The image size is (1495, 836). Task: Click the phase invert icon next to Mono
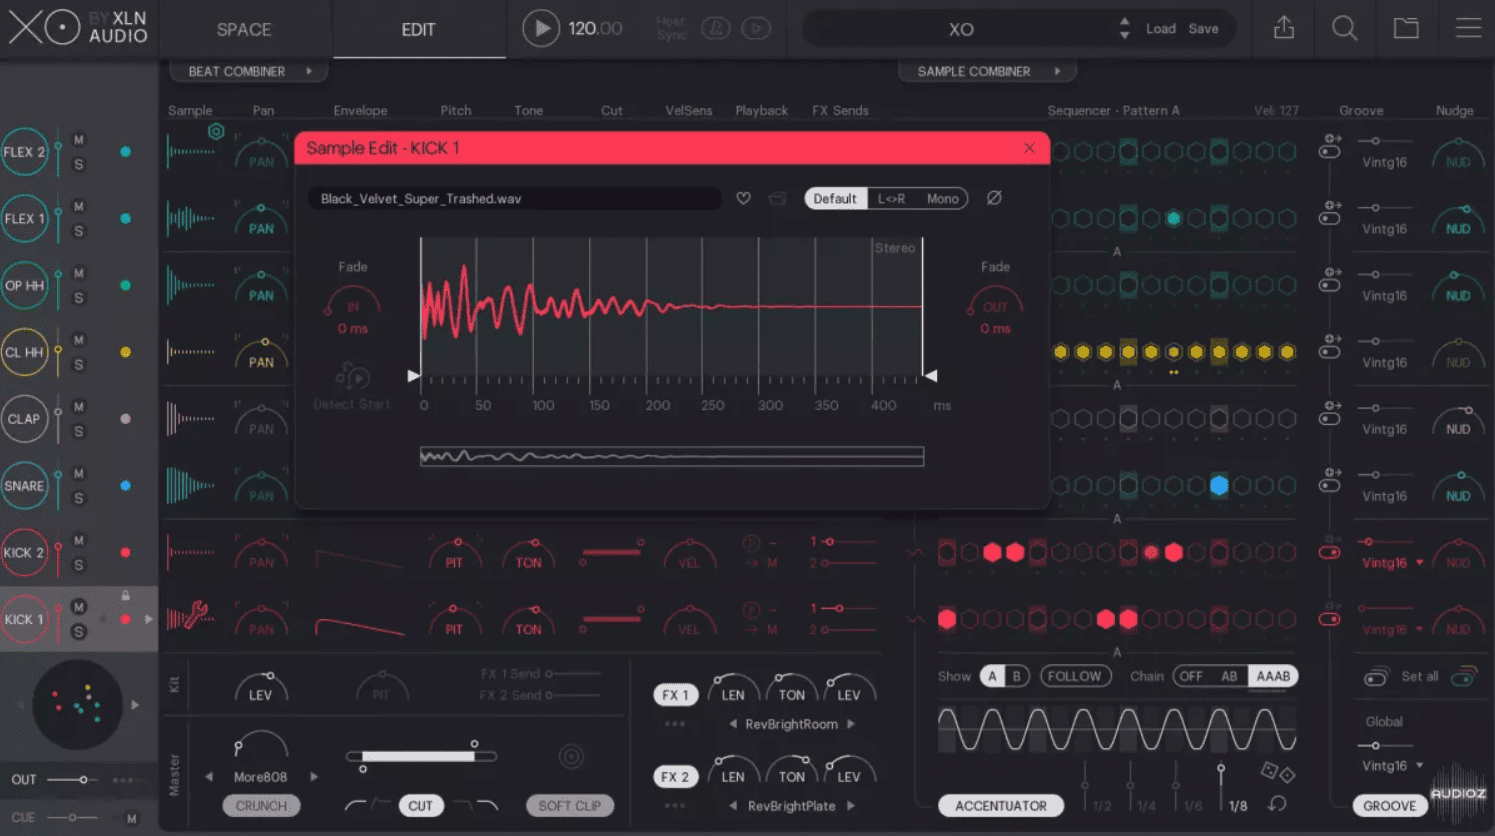[x=994, y=198]
